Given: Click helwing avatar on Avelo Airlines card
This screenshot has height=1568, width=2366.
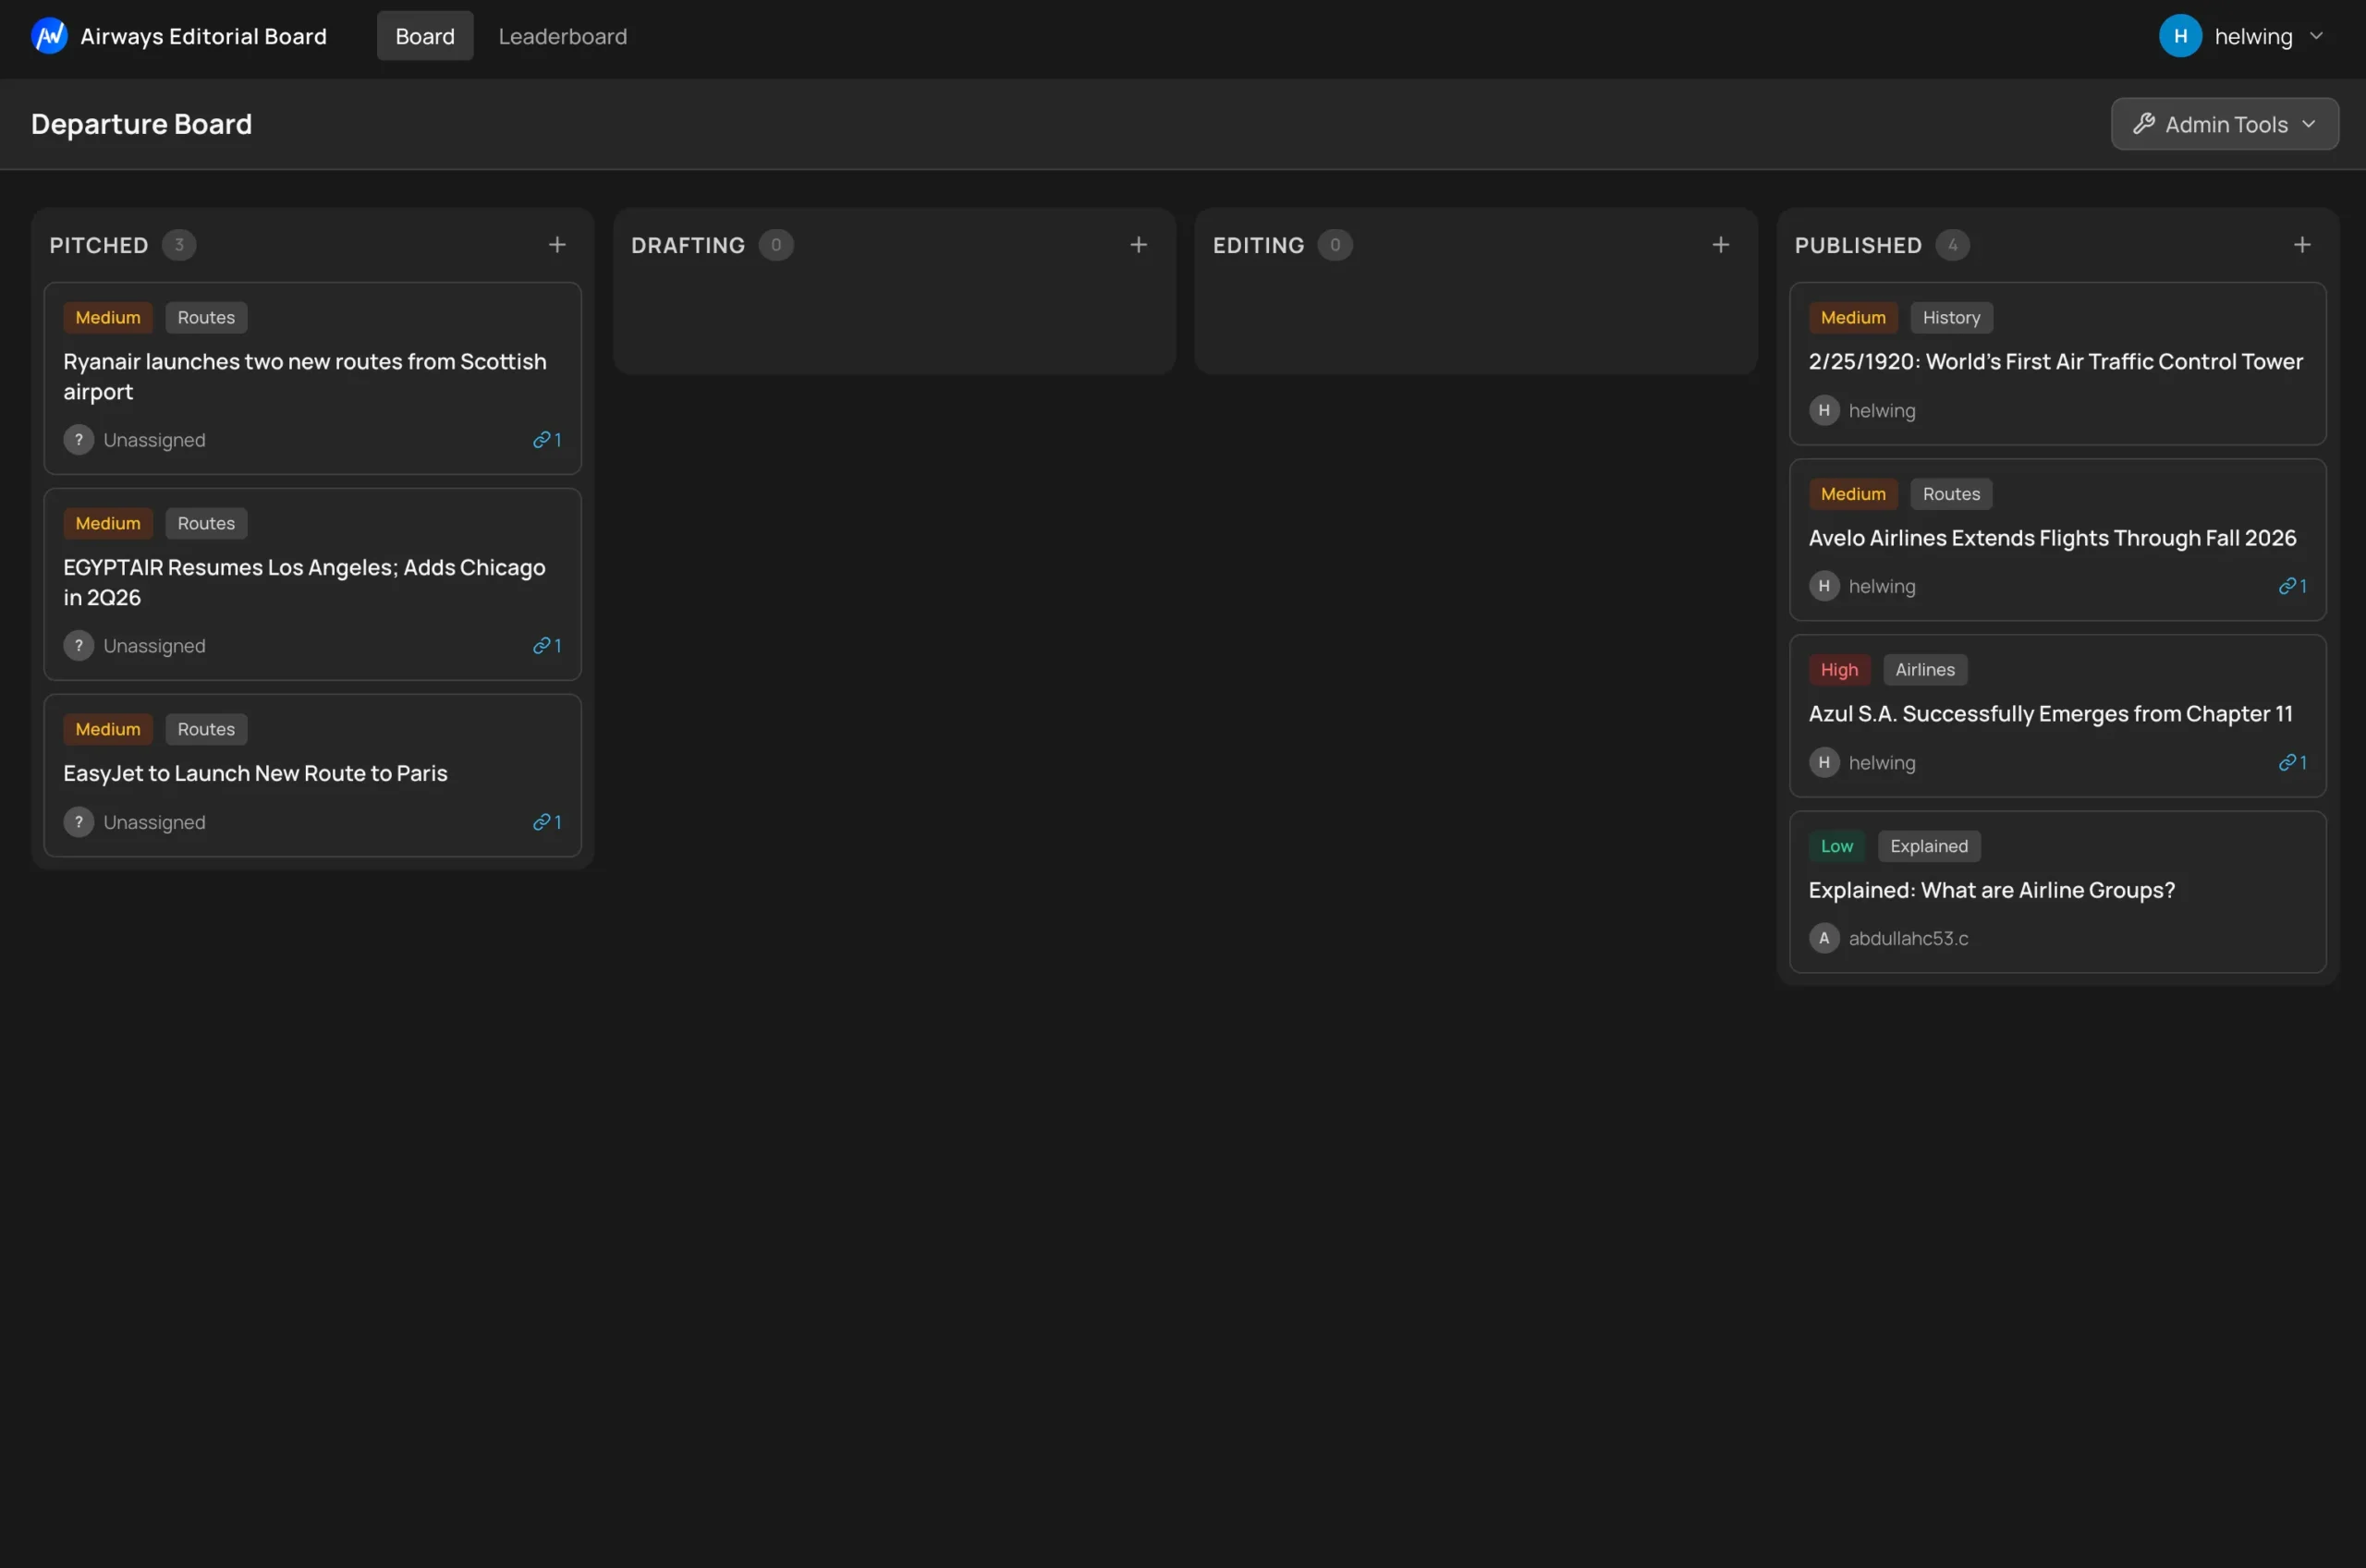Looking at the screenshot, I should [x=1824, y=586].
